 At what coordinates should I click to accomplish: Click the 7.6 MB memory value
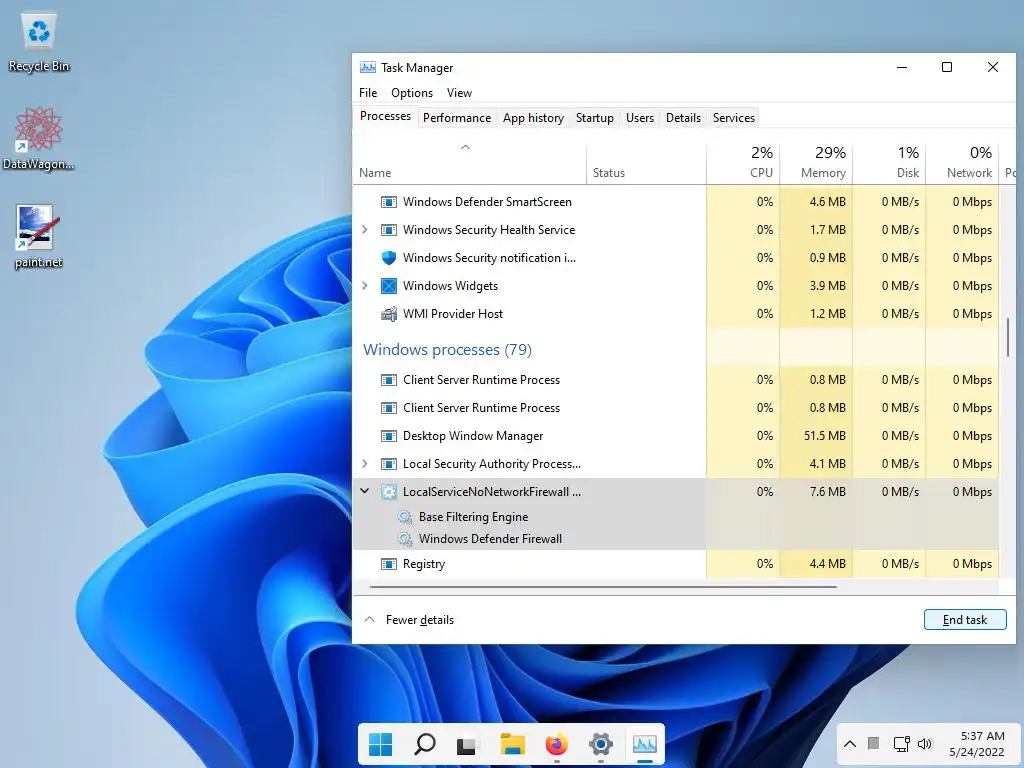827,492
